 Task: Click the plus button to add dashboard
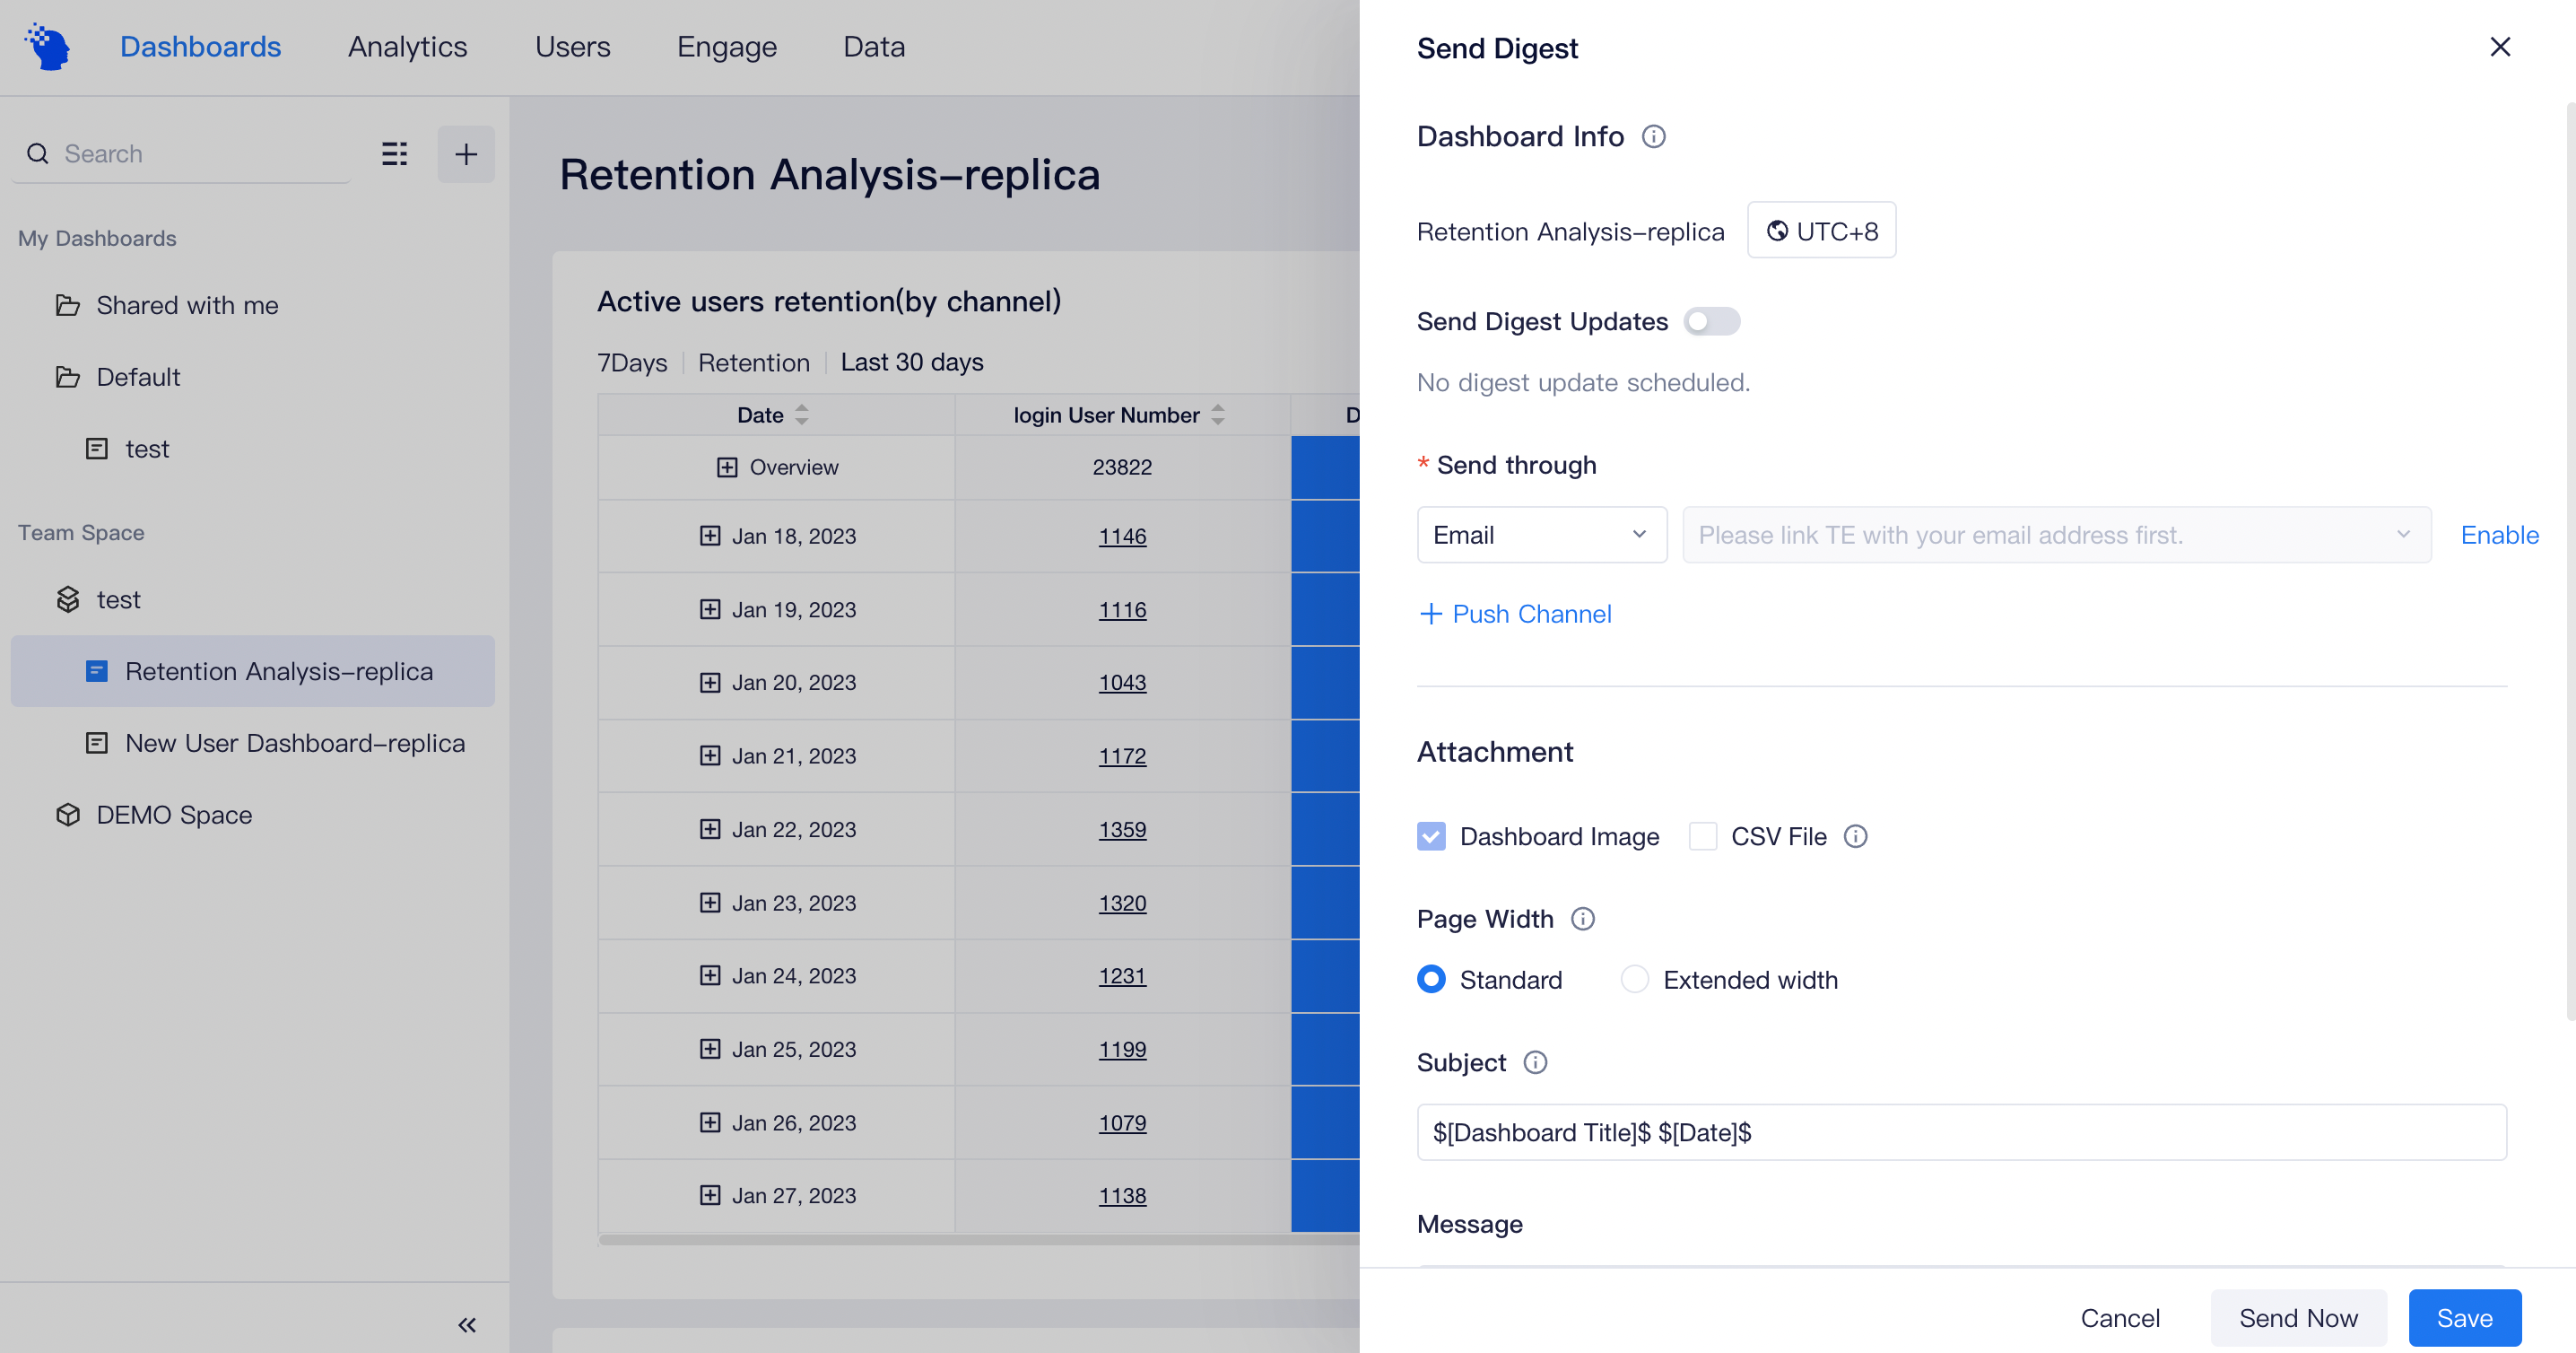click(466, 153)
